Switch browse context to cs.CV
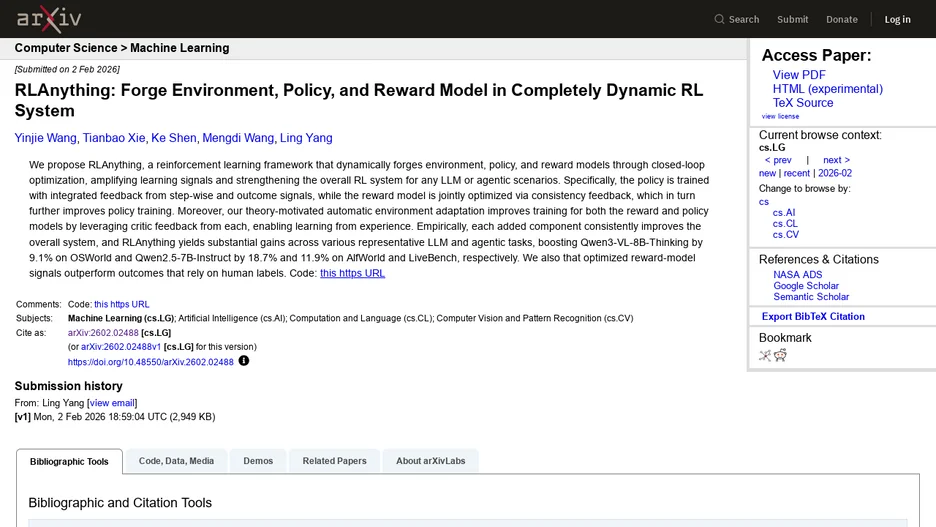This screenshot has height=527, width=936. coord(786,235)
